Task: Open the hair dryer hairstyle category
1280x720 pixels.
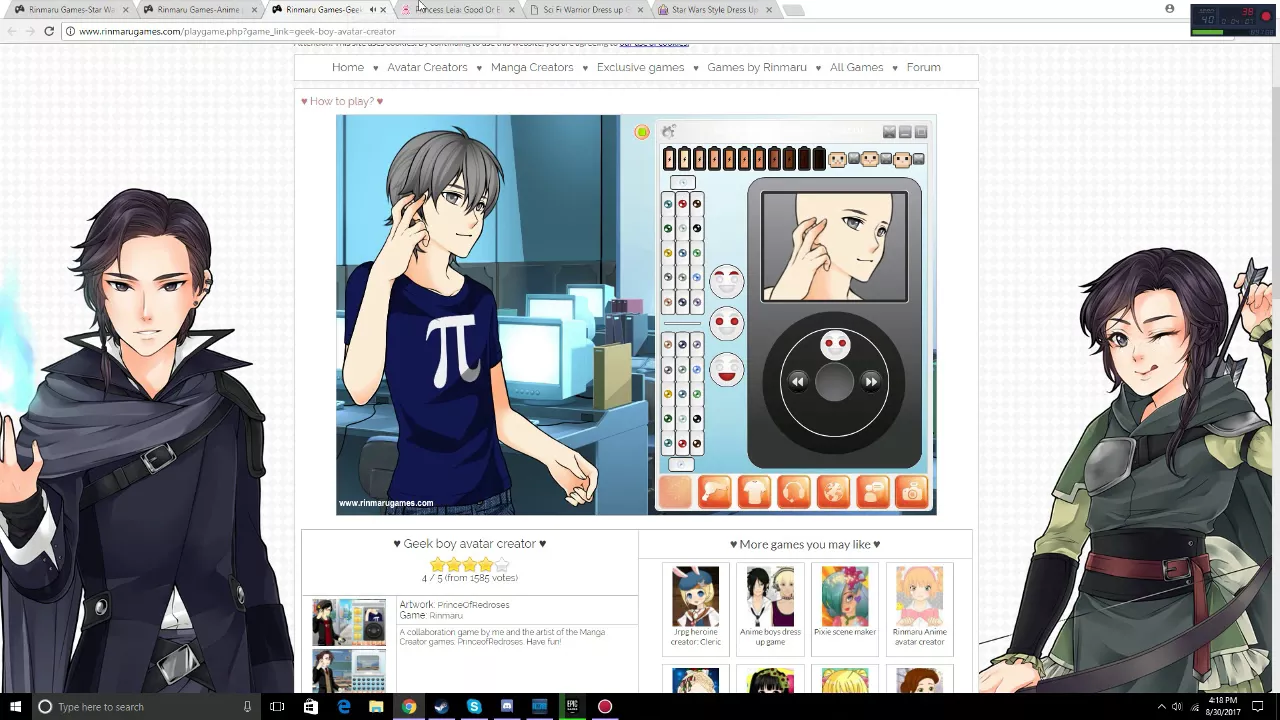Action: 714,492
